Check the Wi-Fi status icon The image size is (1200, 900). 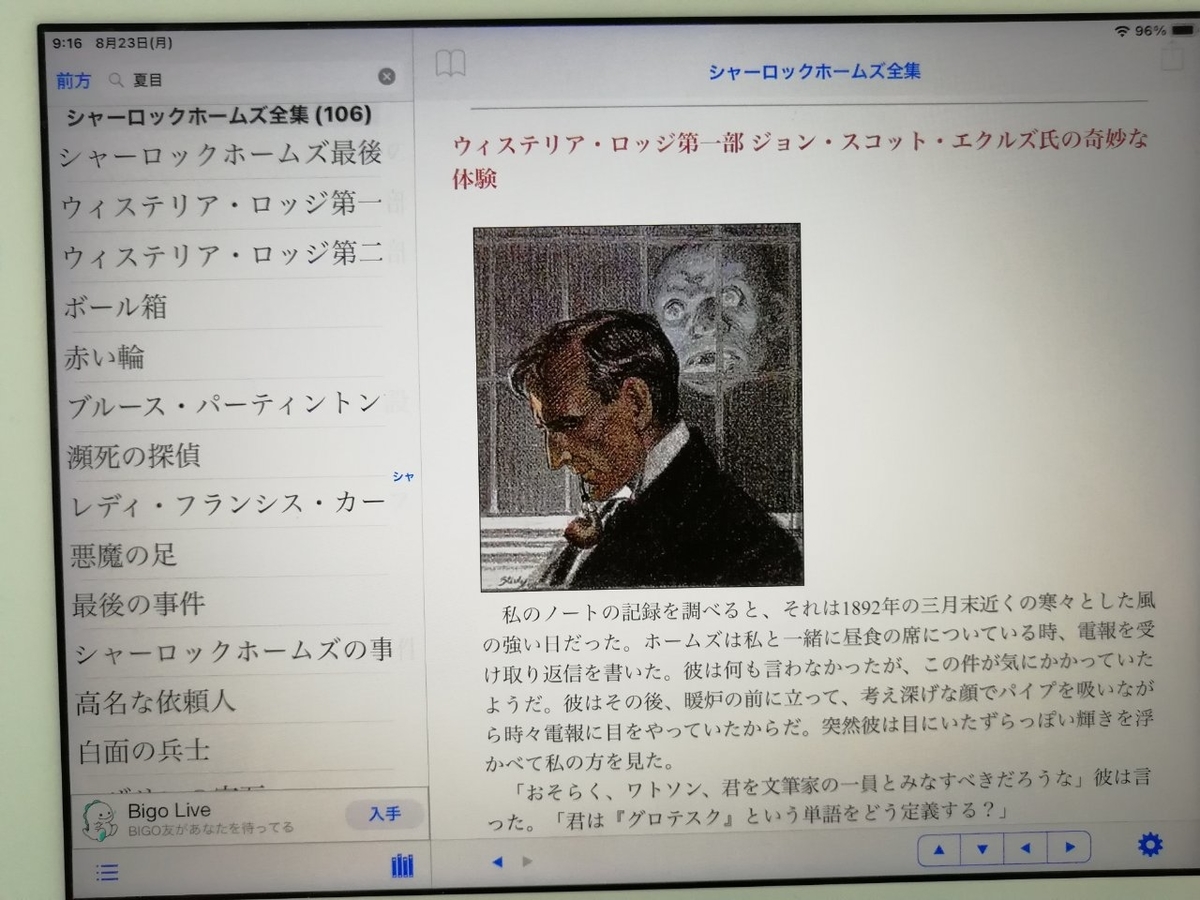point(1122,31)
